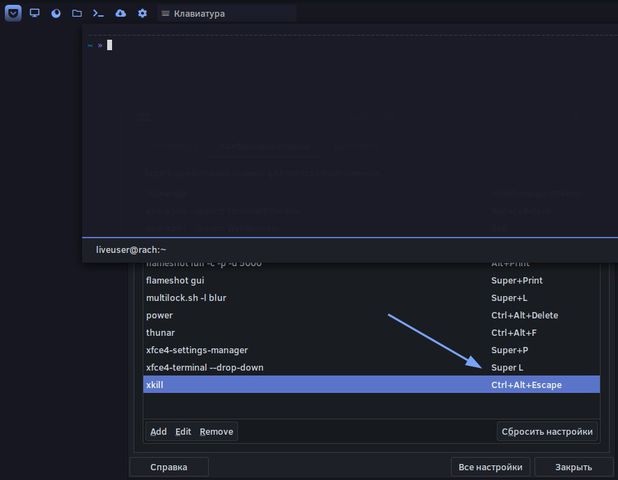Image resolution: width=618 pixels, height=480 pixels.
Task: Open the file manager folder icon
Action: coord(77,13)
